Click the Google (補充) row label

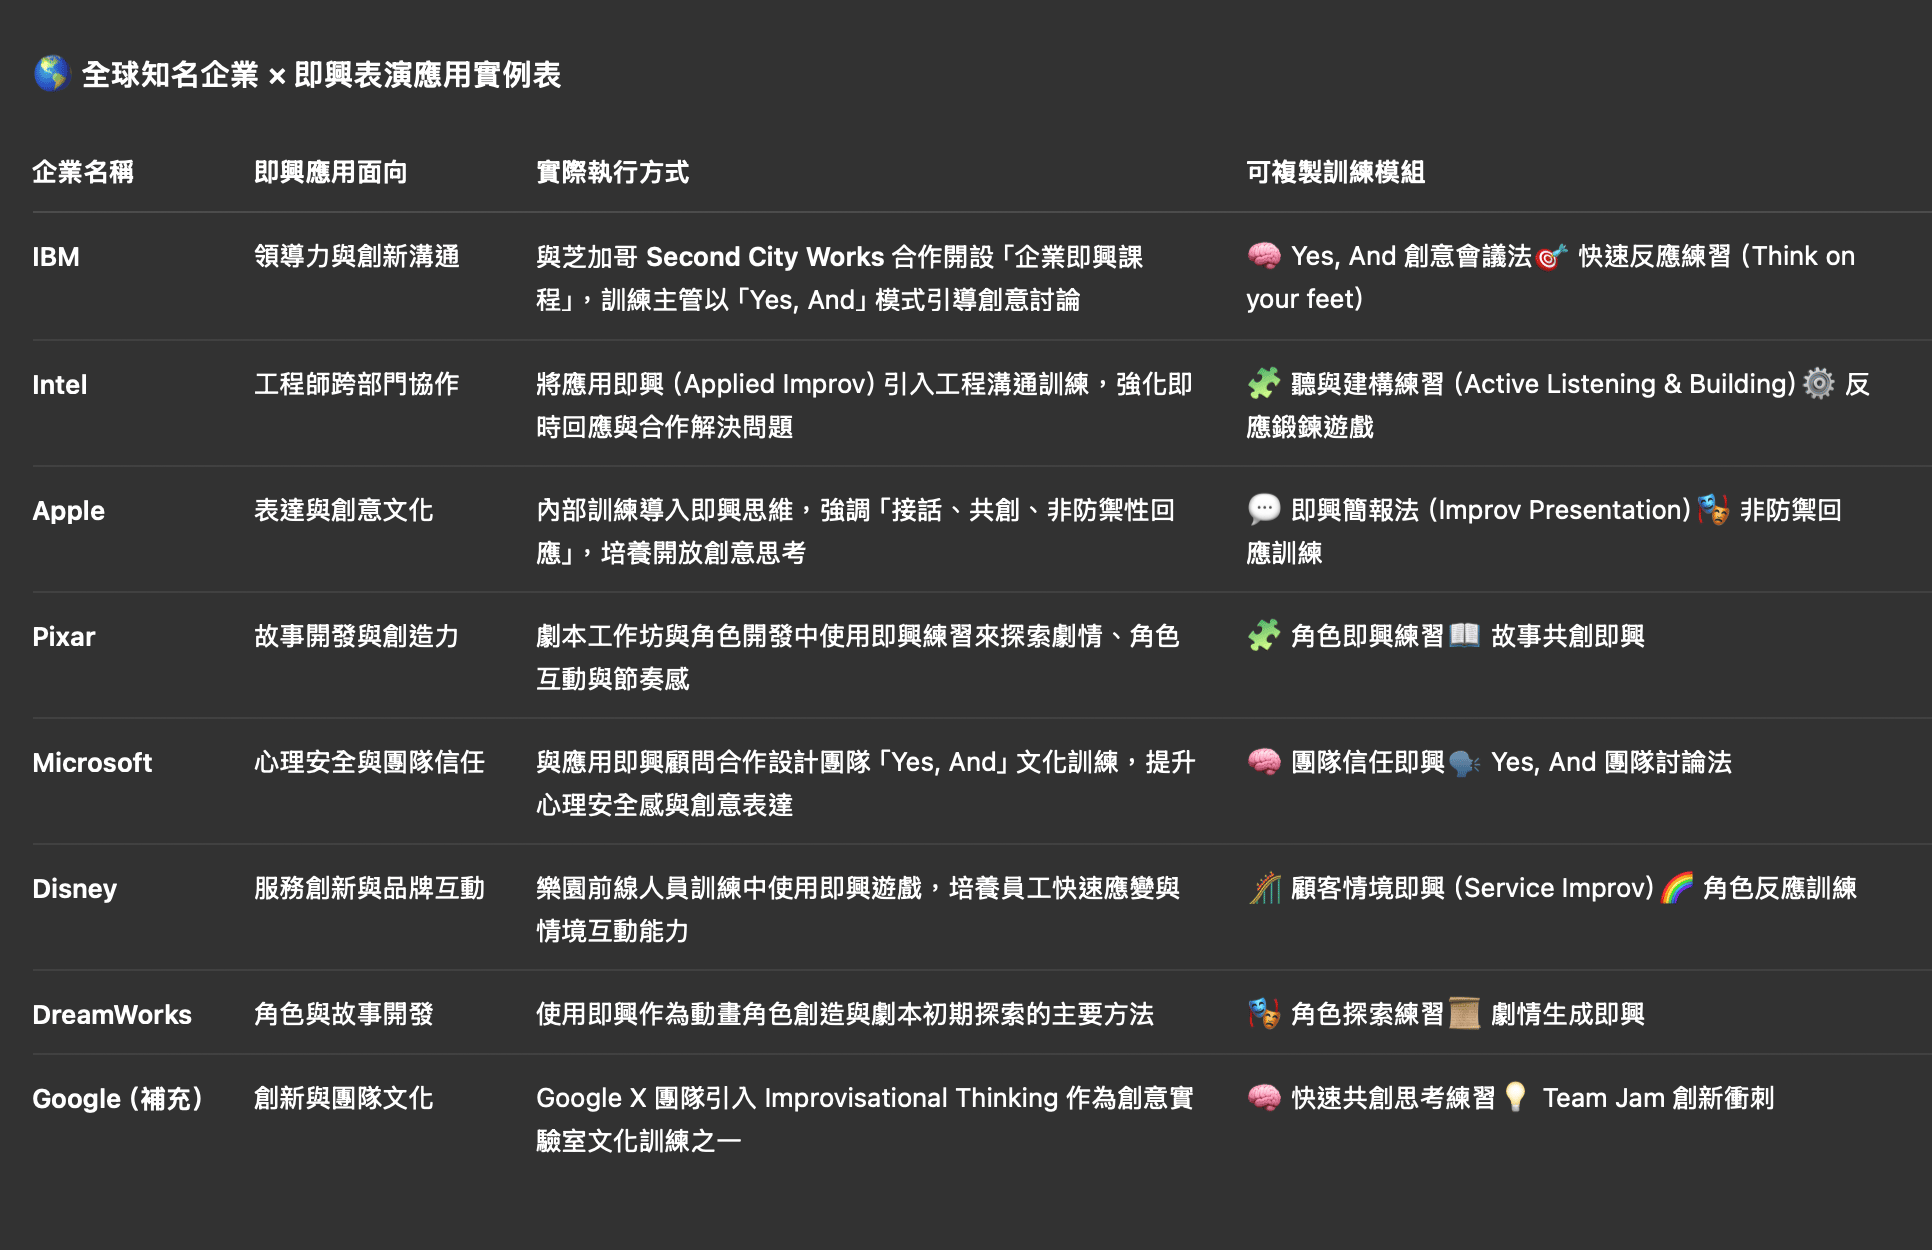click(x=118, y=1098)
